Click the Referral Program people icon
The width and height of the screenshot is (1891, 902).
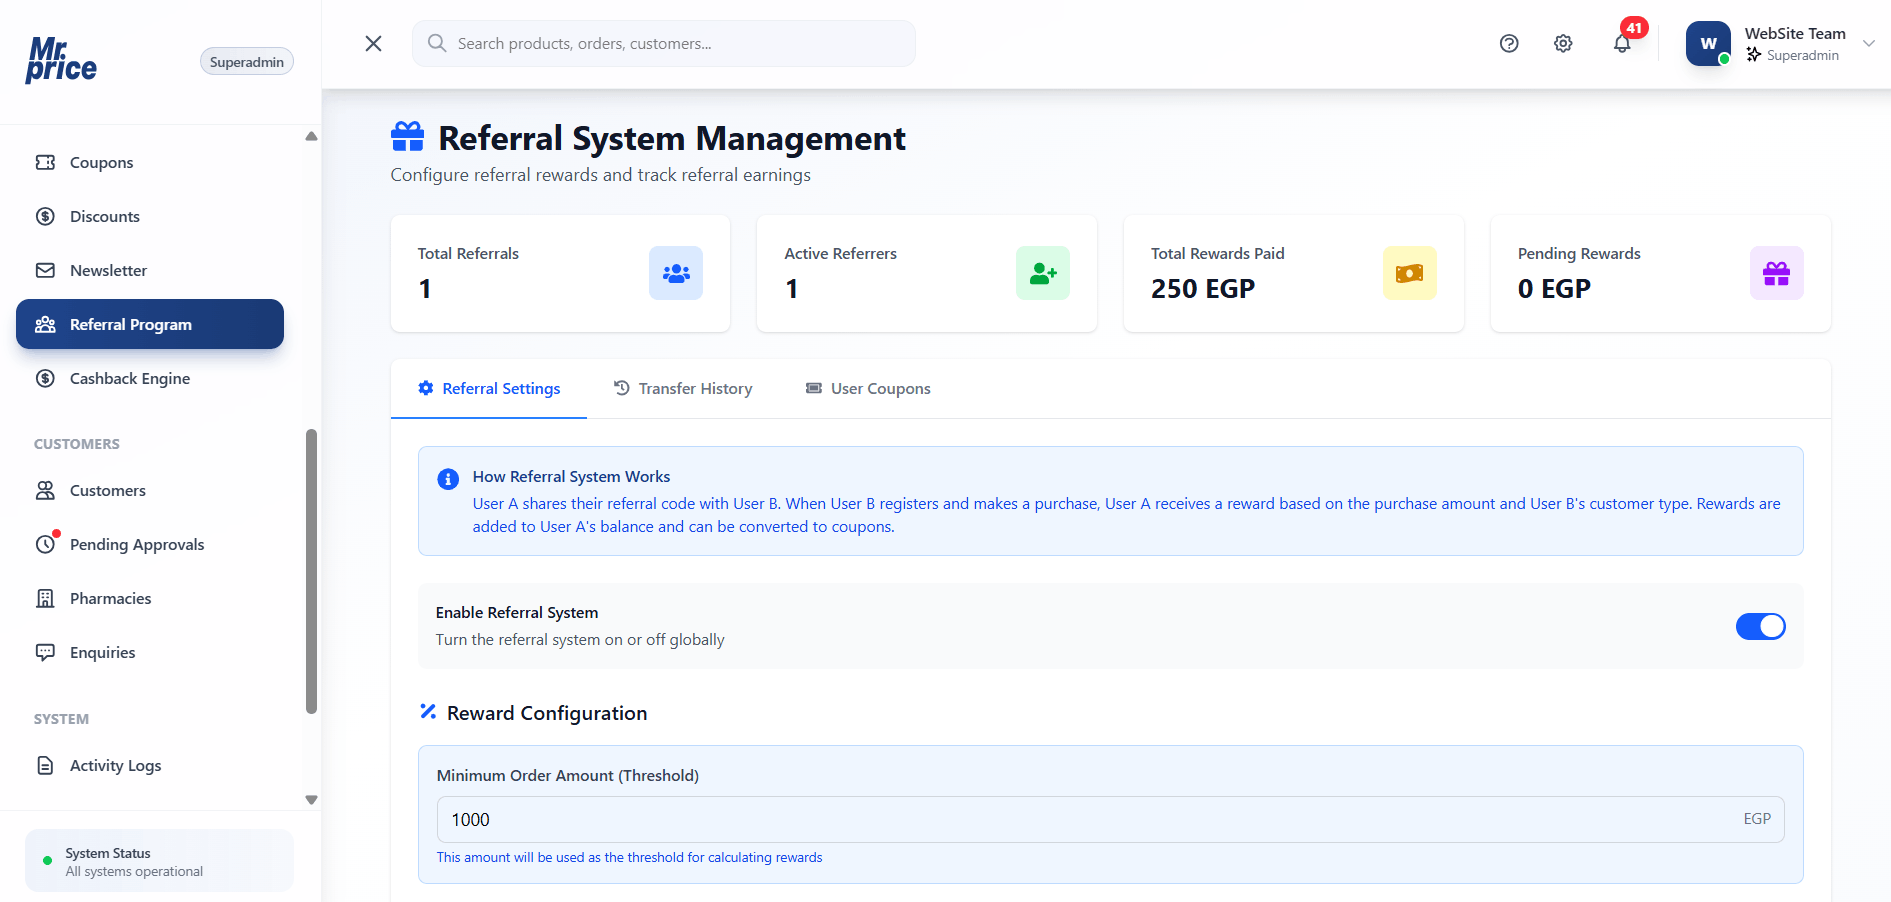pos(45,324)
